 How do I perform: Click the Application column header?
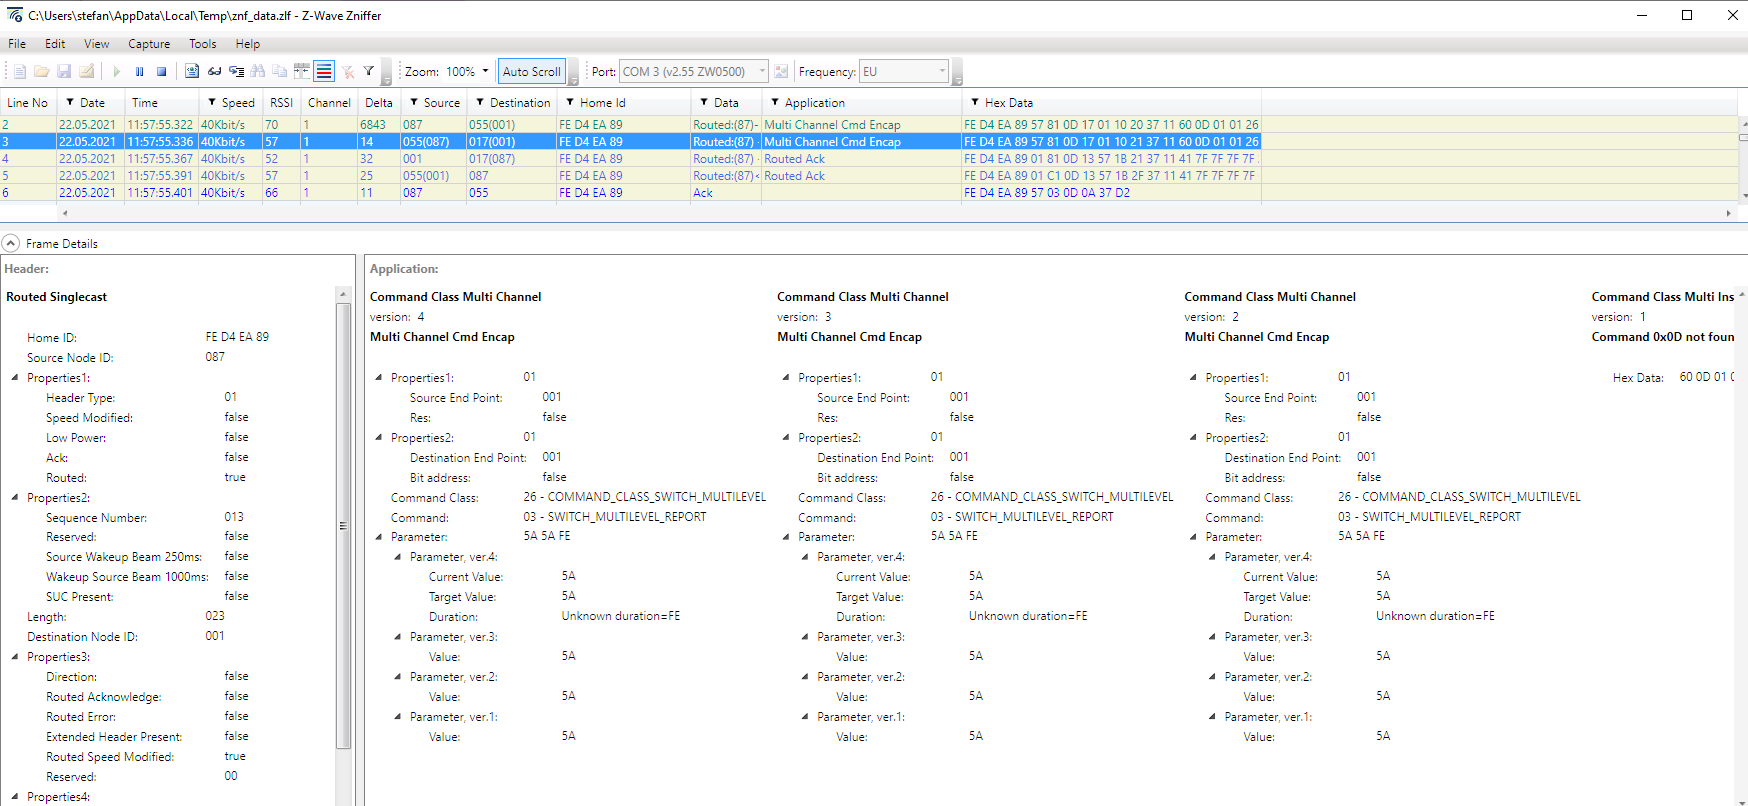point(814,103)
